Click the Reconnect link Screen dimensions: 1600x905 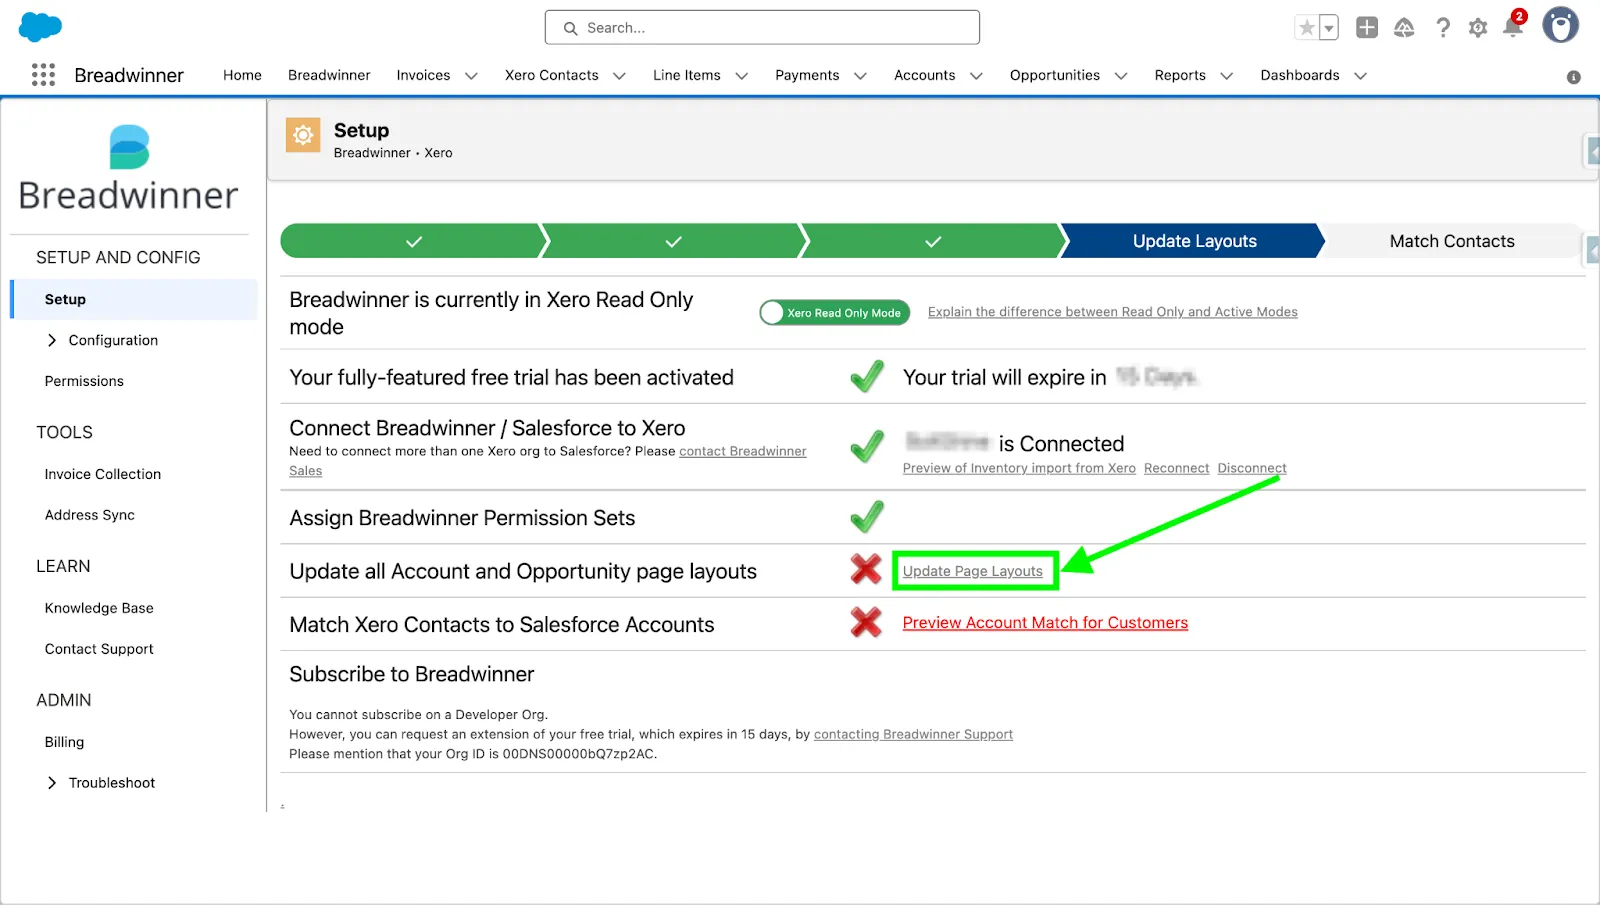(1176, 468)
